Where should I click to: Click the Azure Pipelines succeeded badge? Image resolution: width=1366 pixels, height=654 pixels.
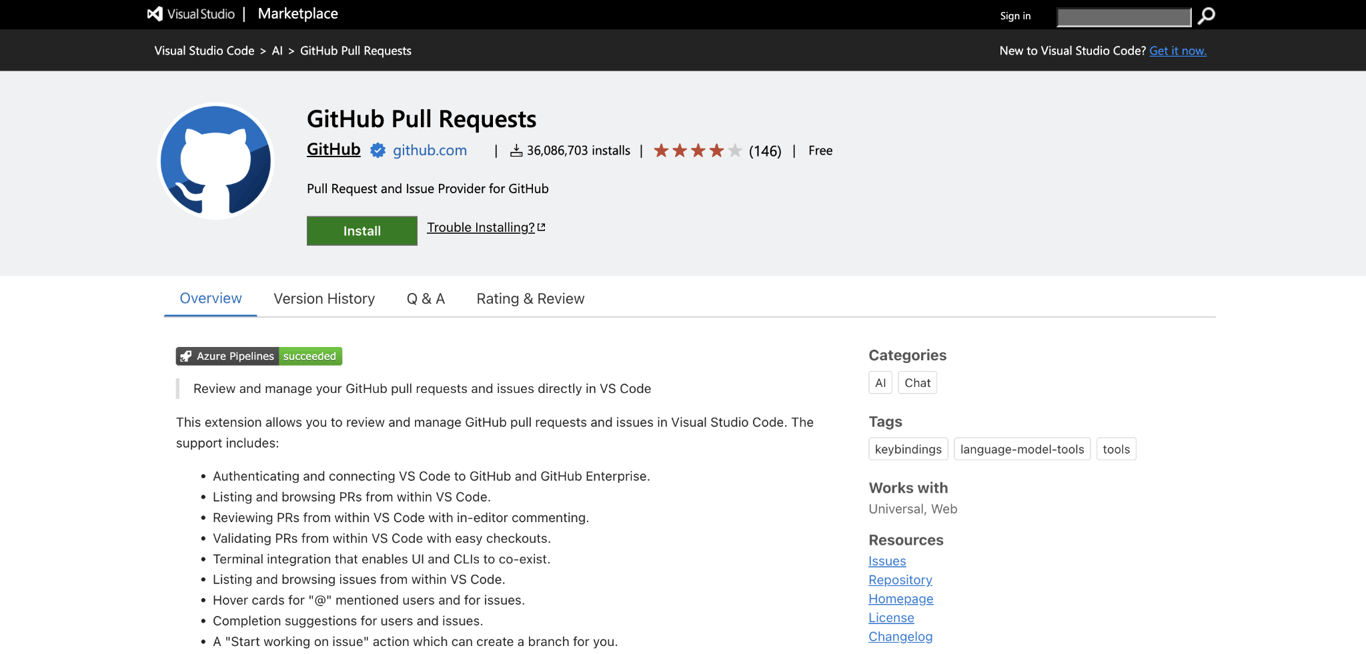pyautogui.click(x=259, y=356)
